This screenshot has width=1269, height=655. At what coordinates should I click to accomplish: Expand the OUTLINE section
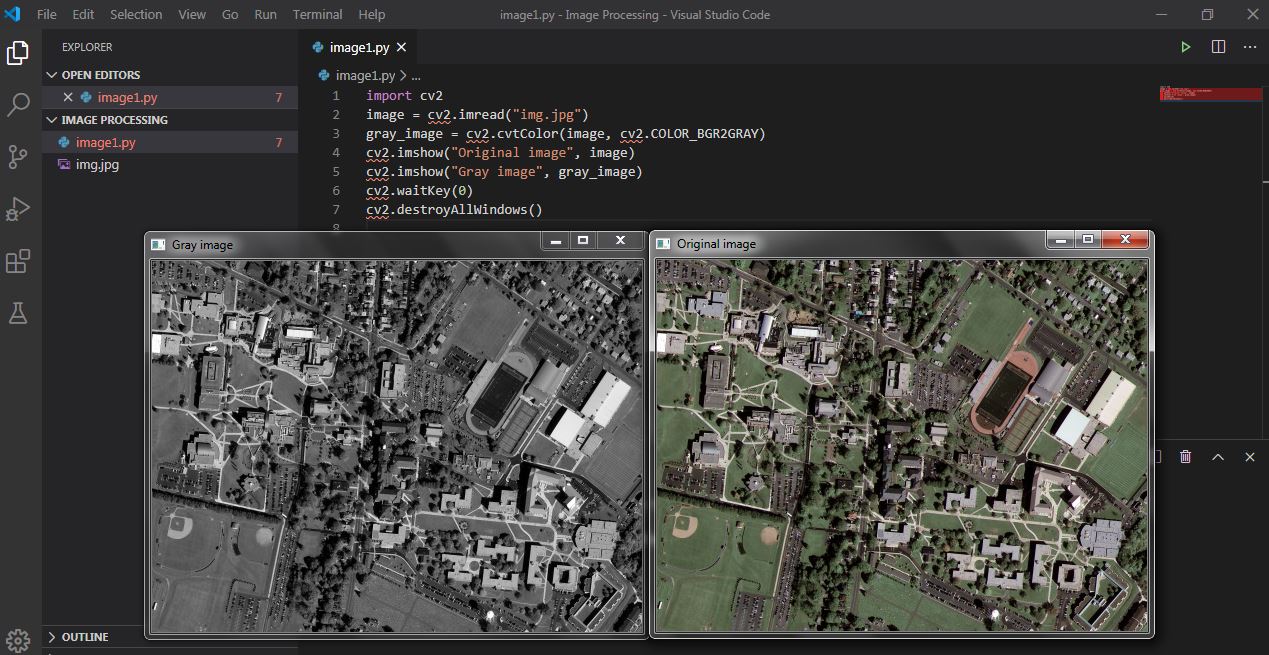click(x=52, y=637)
